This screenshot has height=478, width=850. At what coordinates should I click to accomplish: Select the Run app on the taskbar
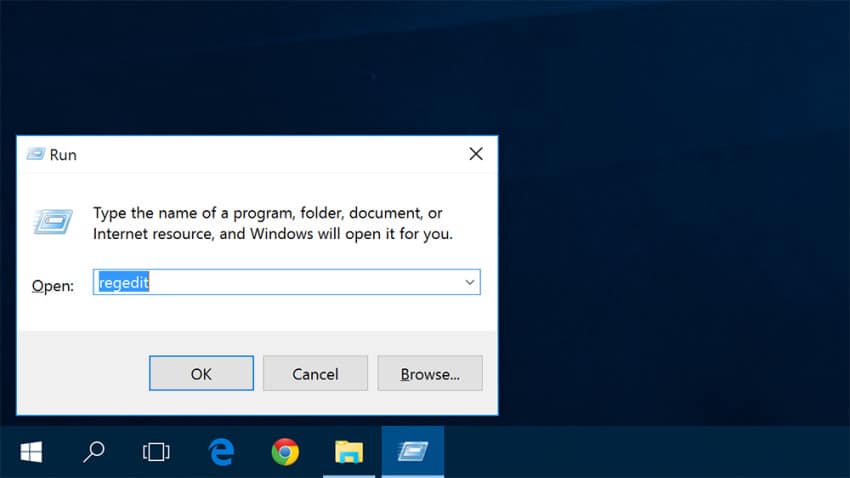(x=413, y=452)
